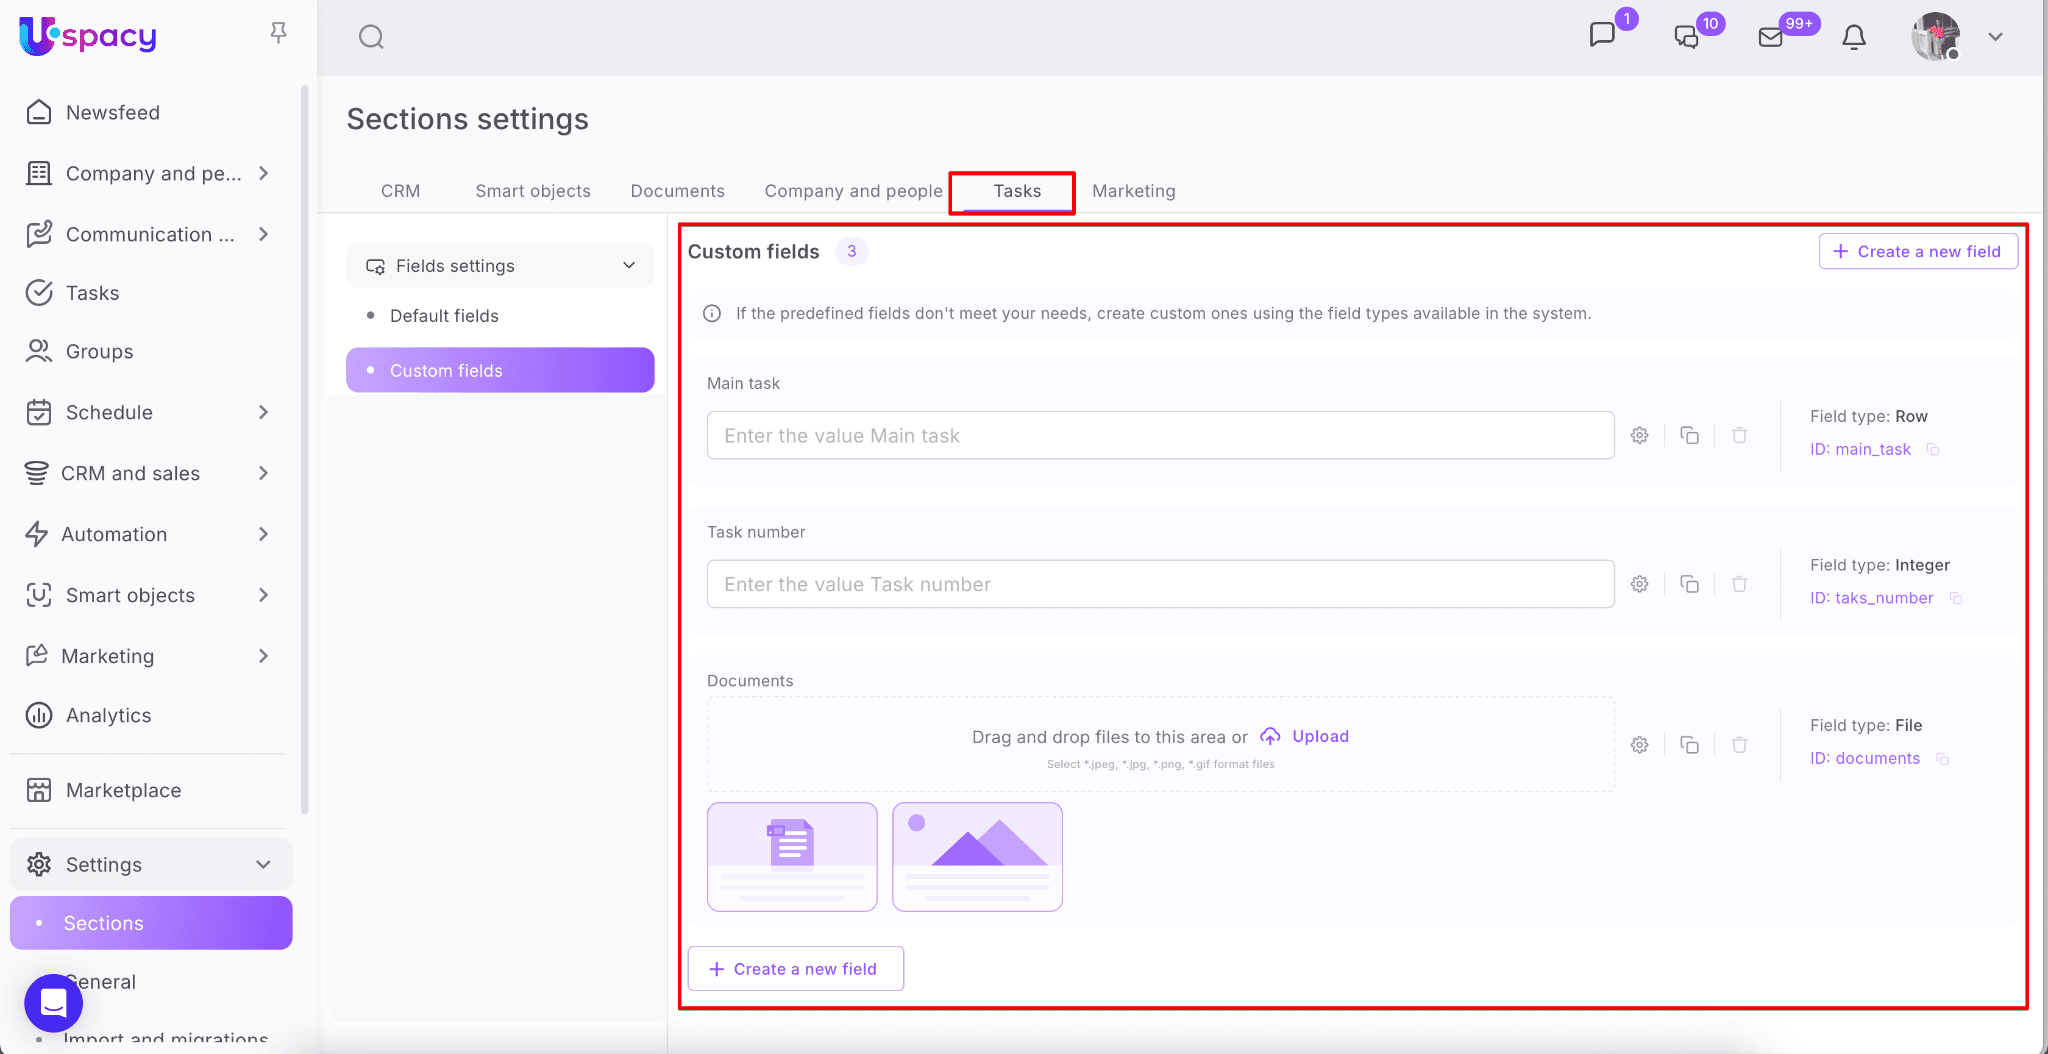This screenshot has width=2048, height=1054.
Task: Open the user profile dropdown arrow
Action: point(1995,37)
